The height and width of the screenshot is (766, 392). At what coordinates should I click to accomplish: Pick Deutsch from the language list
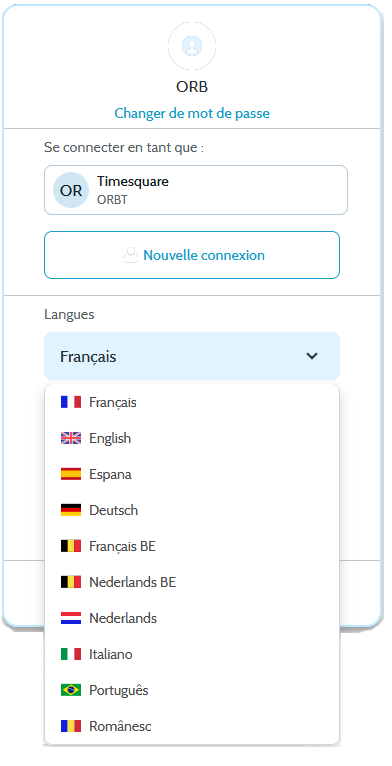192,510
